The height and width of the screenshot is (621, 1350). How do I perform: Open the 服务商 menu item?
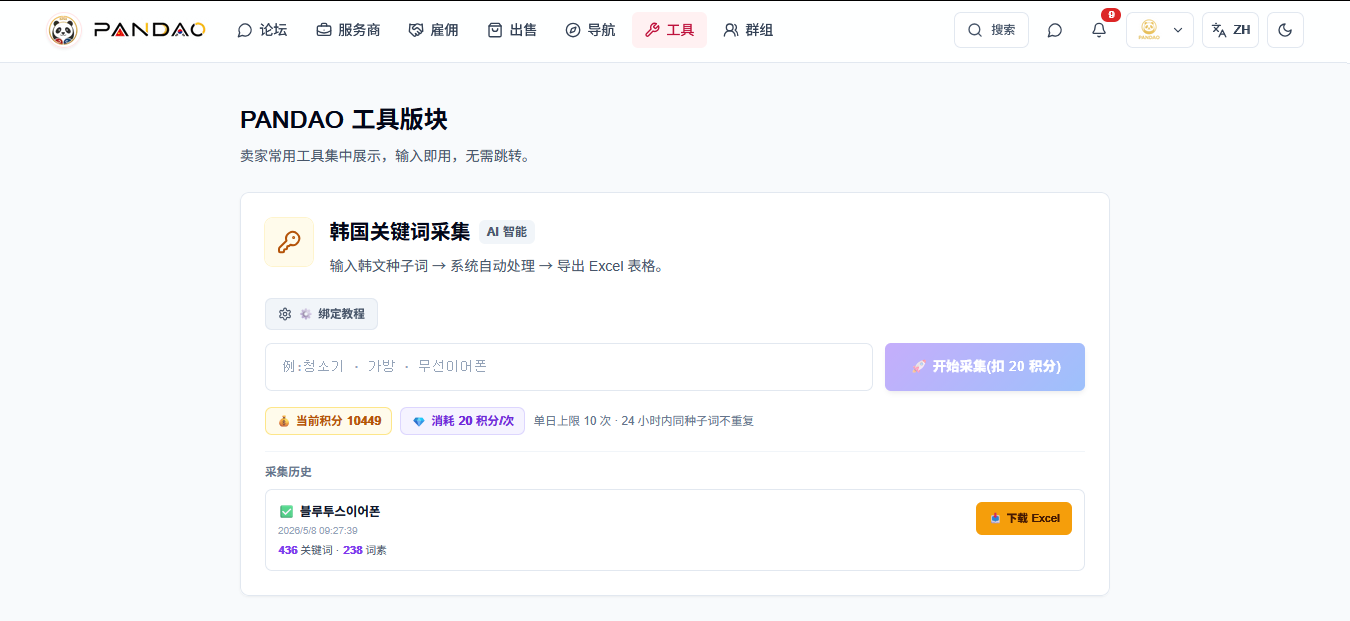pyautogui.click(x=348, y=30)
